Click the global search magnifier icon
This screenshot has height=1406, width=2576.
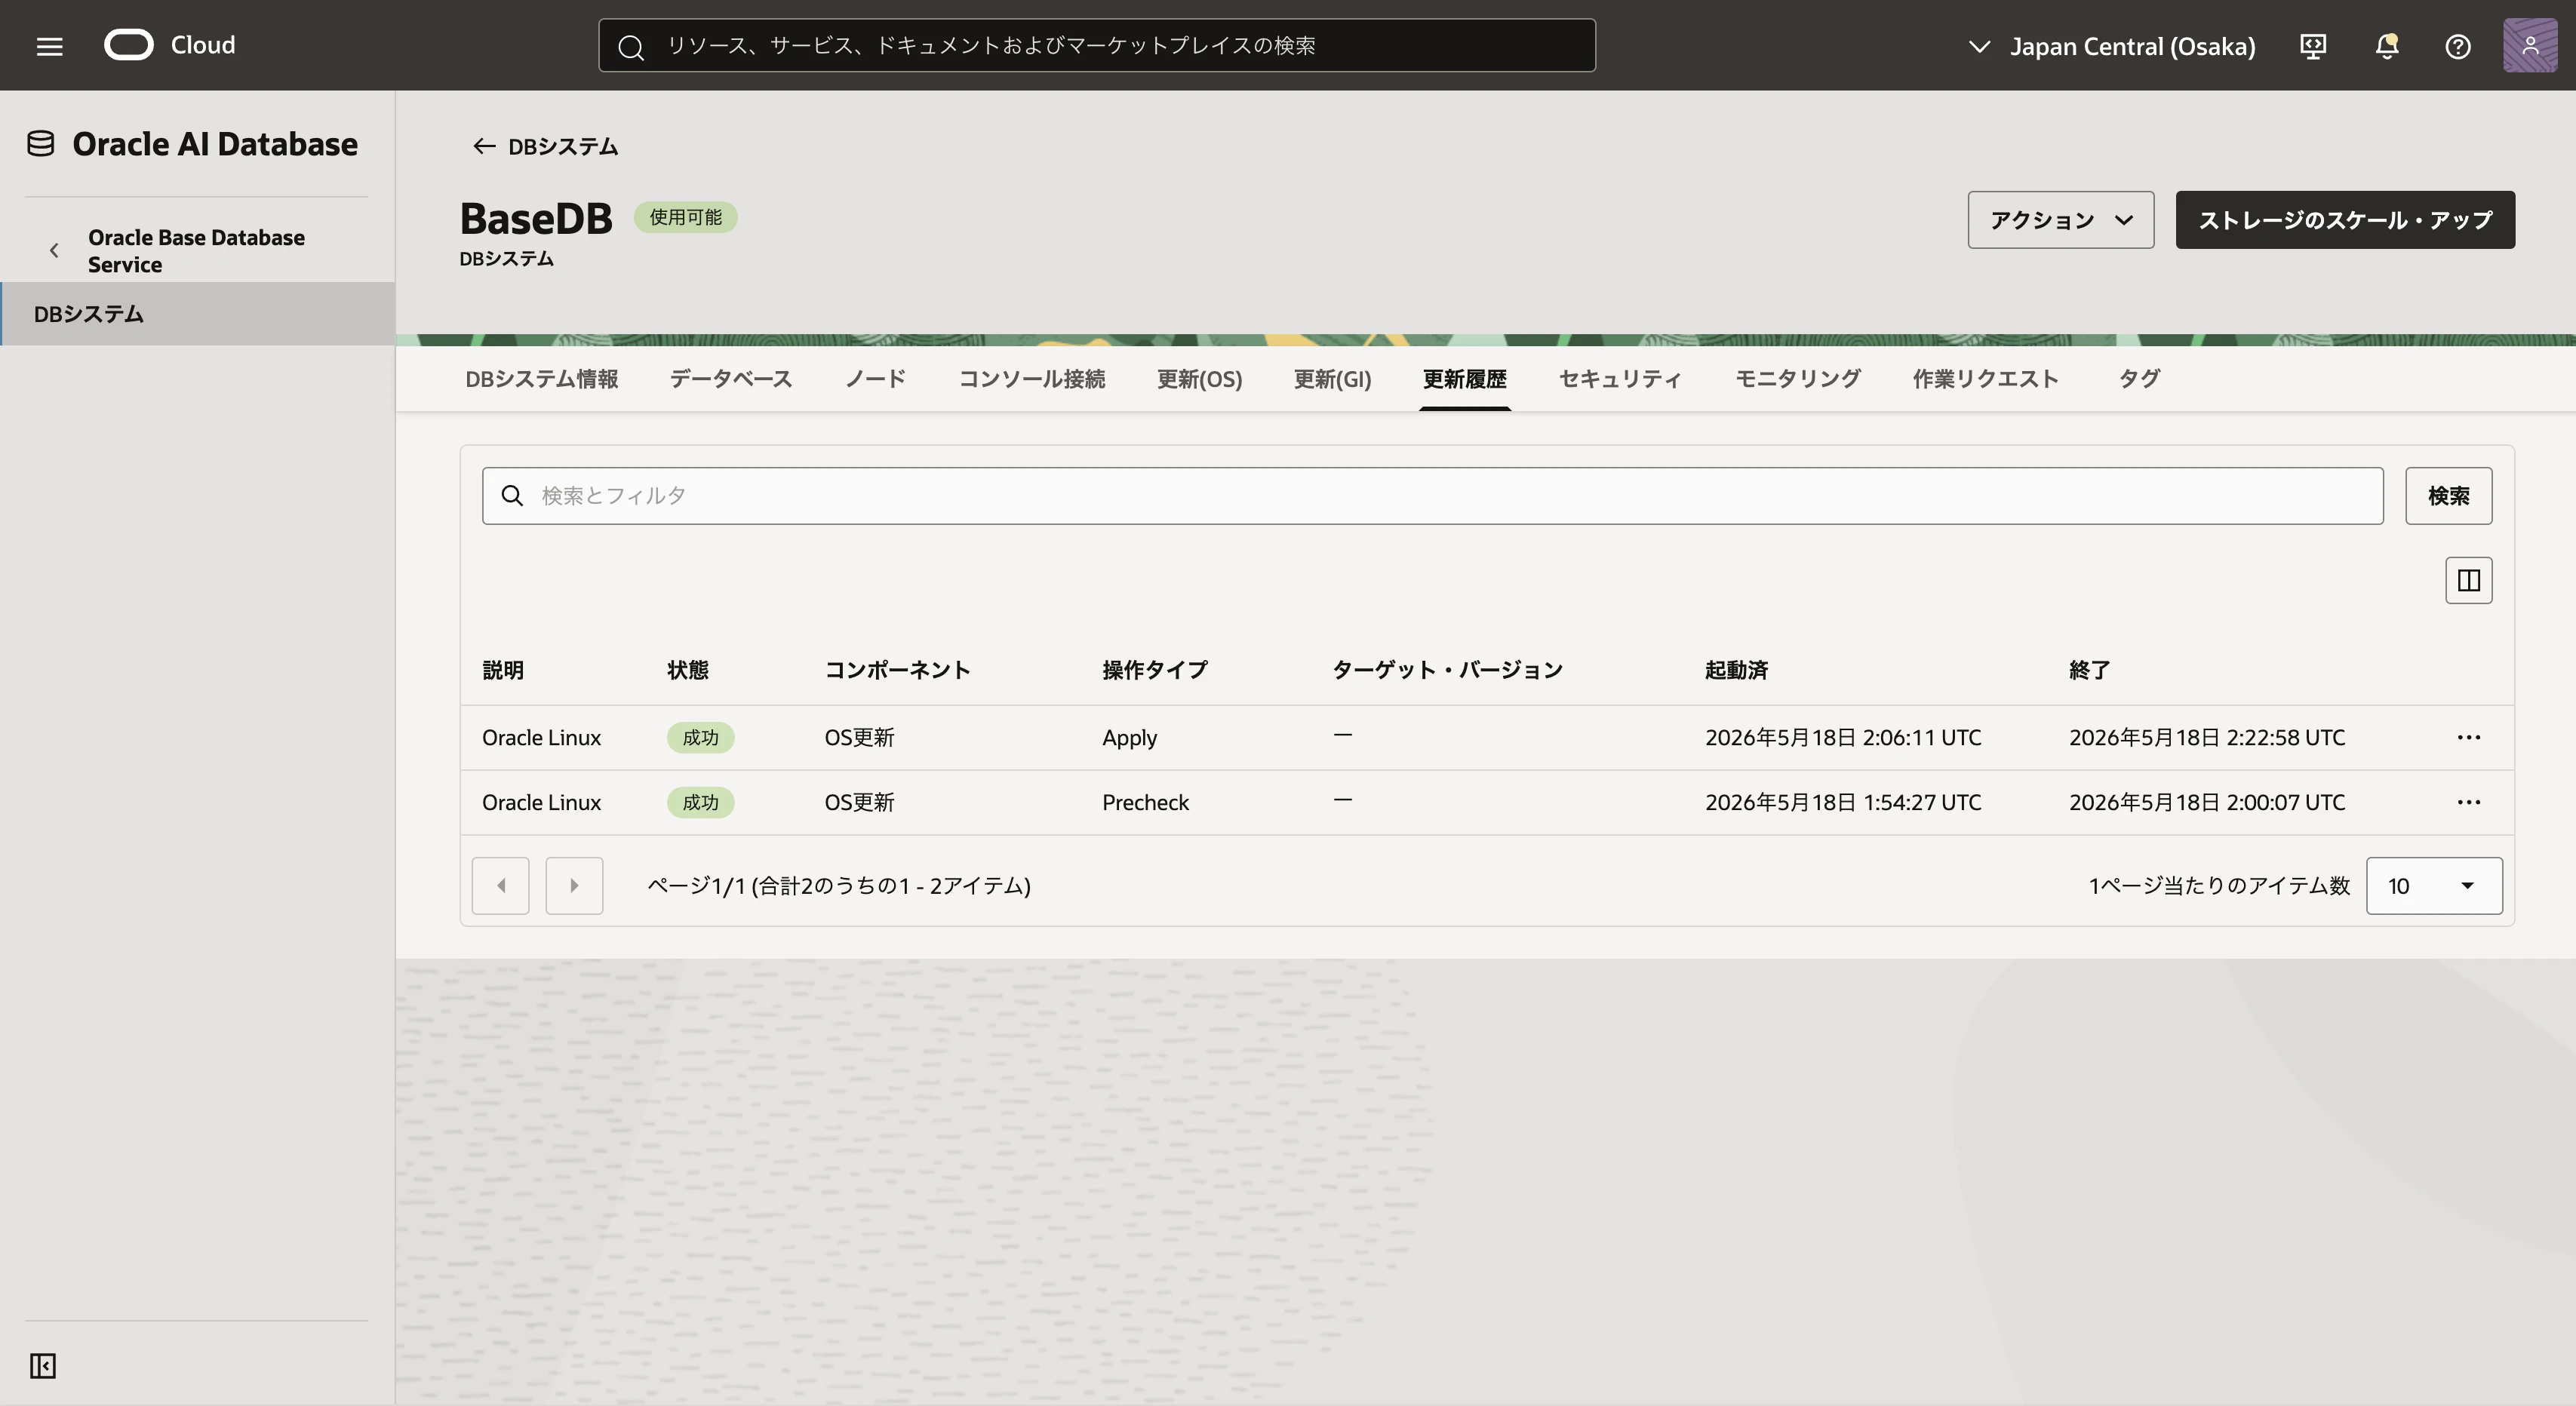[x=631, y=47]
